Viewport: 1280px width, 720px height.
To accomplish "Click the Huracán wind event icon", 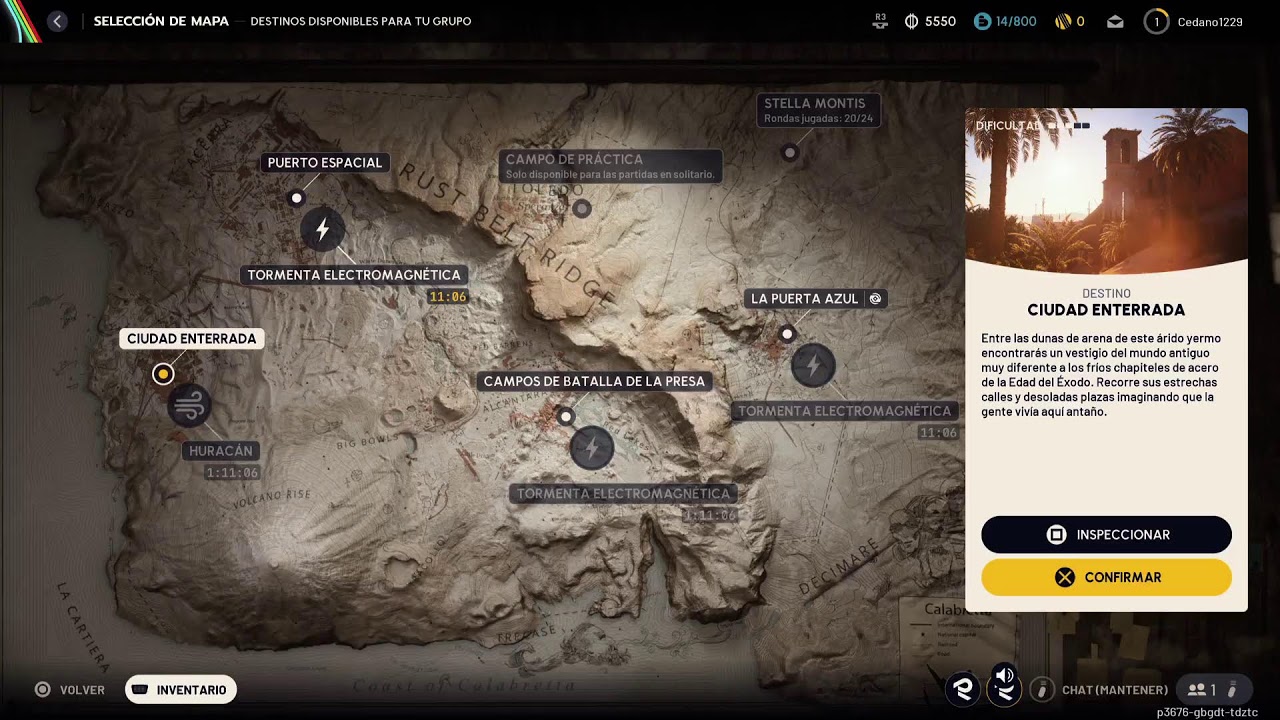I will (x=189, y=405).
